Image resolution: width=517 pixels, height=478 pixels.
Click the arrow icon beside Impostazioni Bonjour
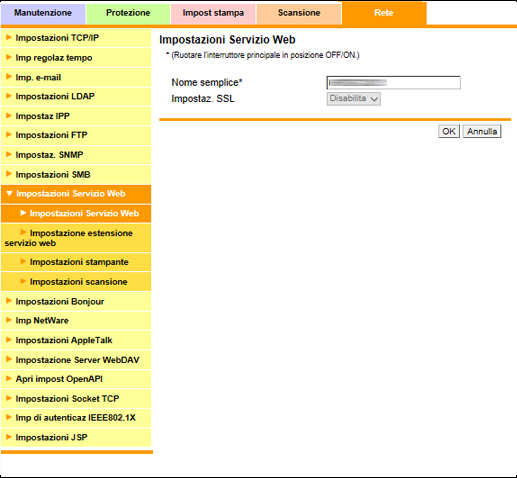9,301
